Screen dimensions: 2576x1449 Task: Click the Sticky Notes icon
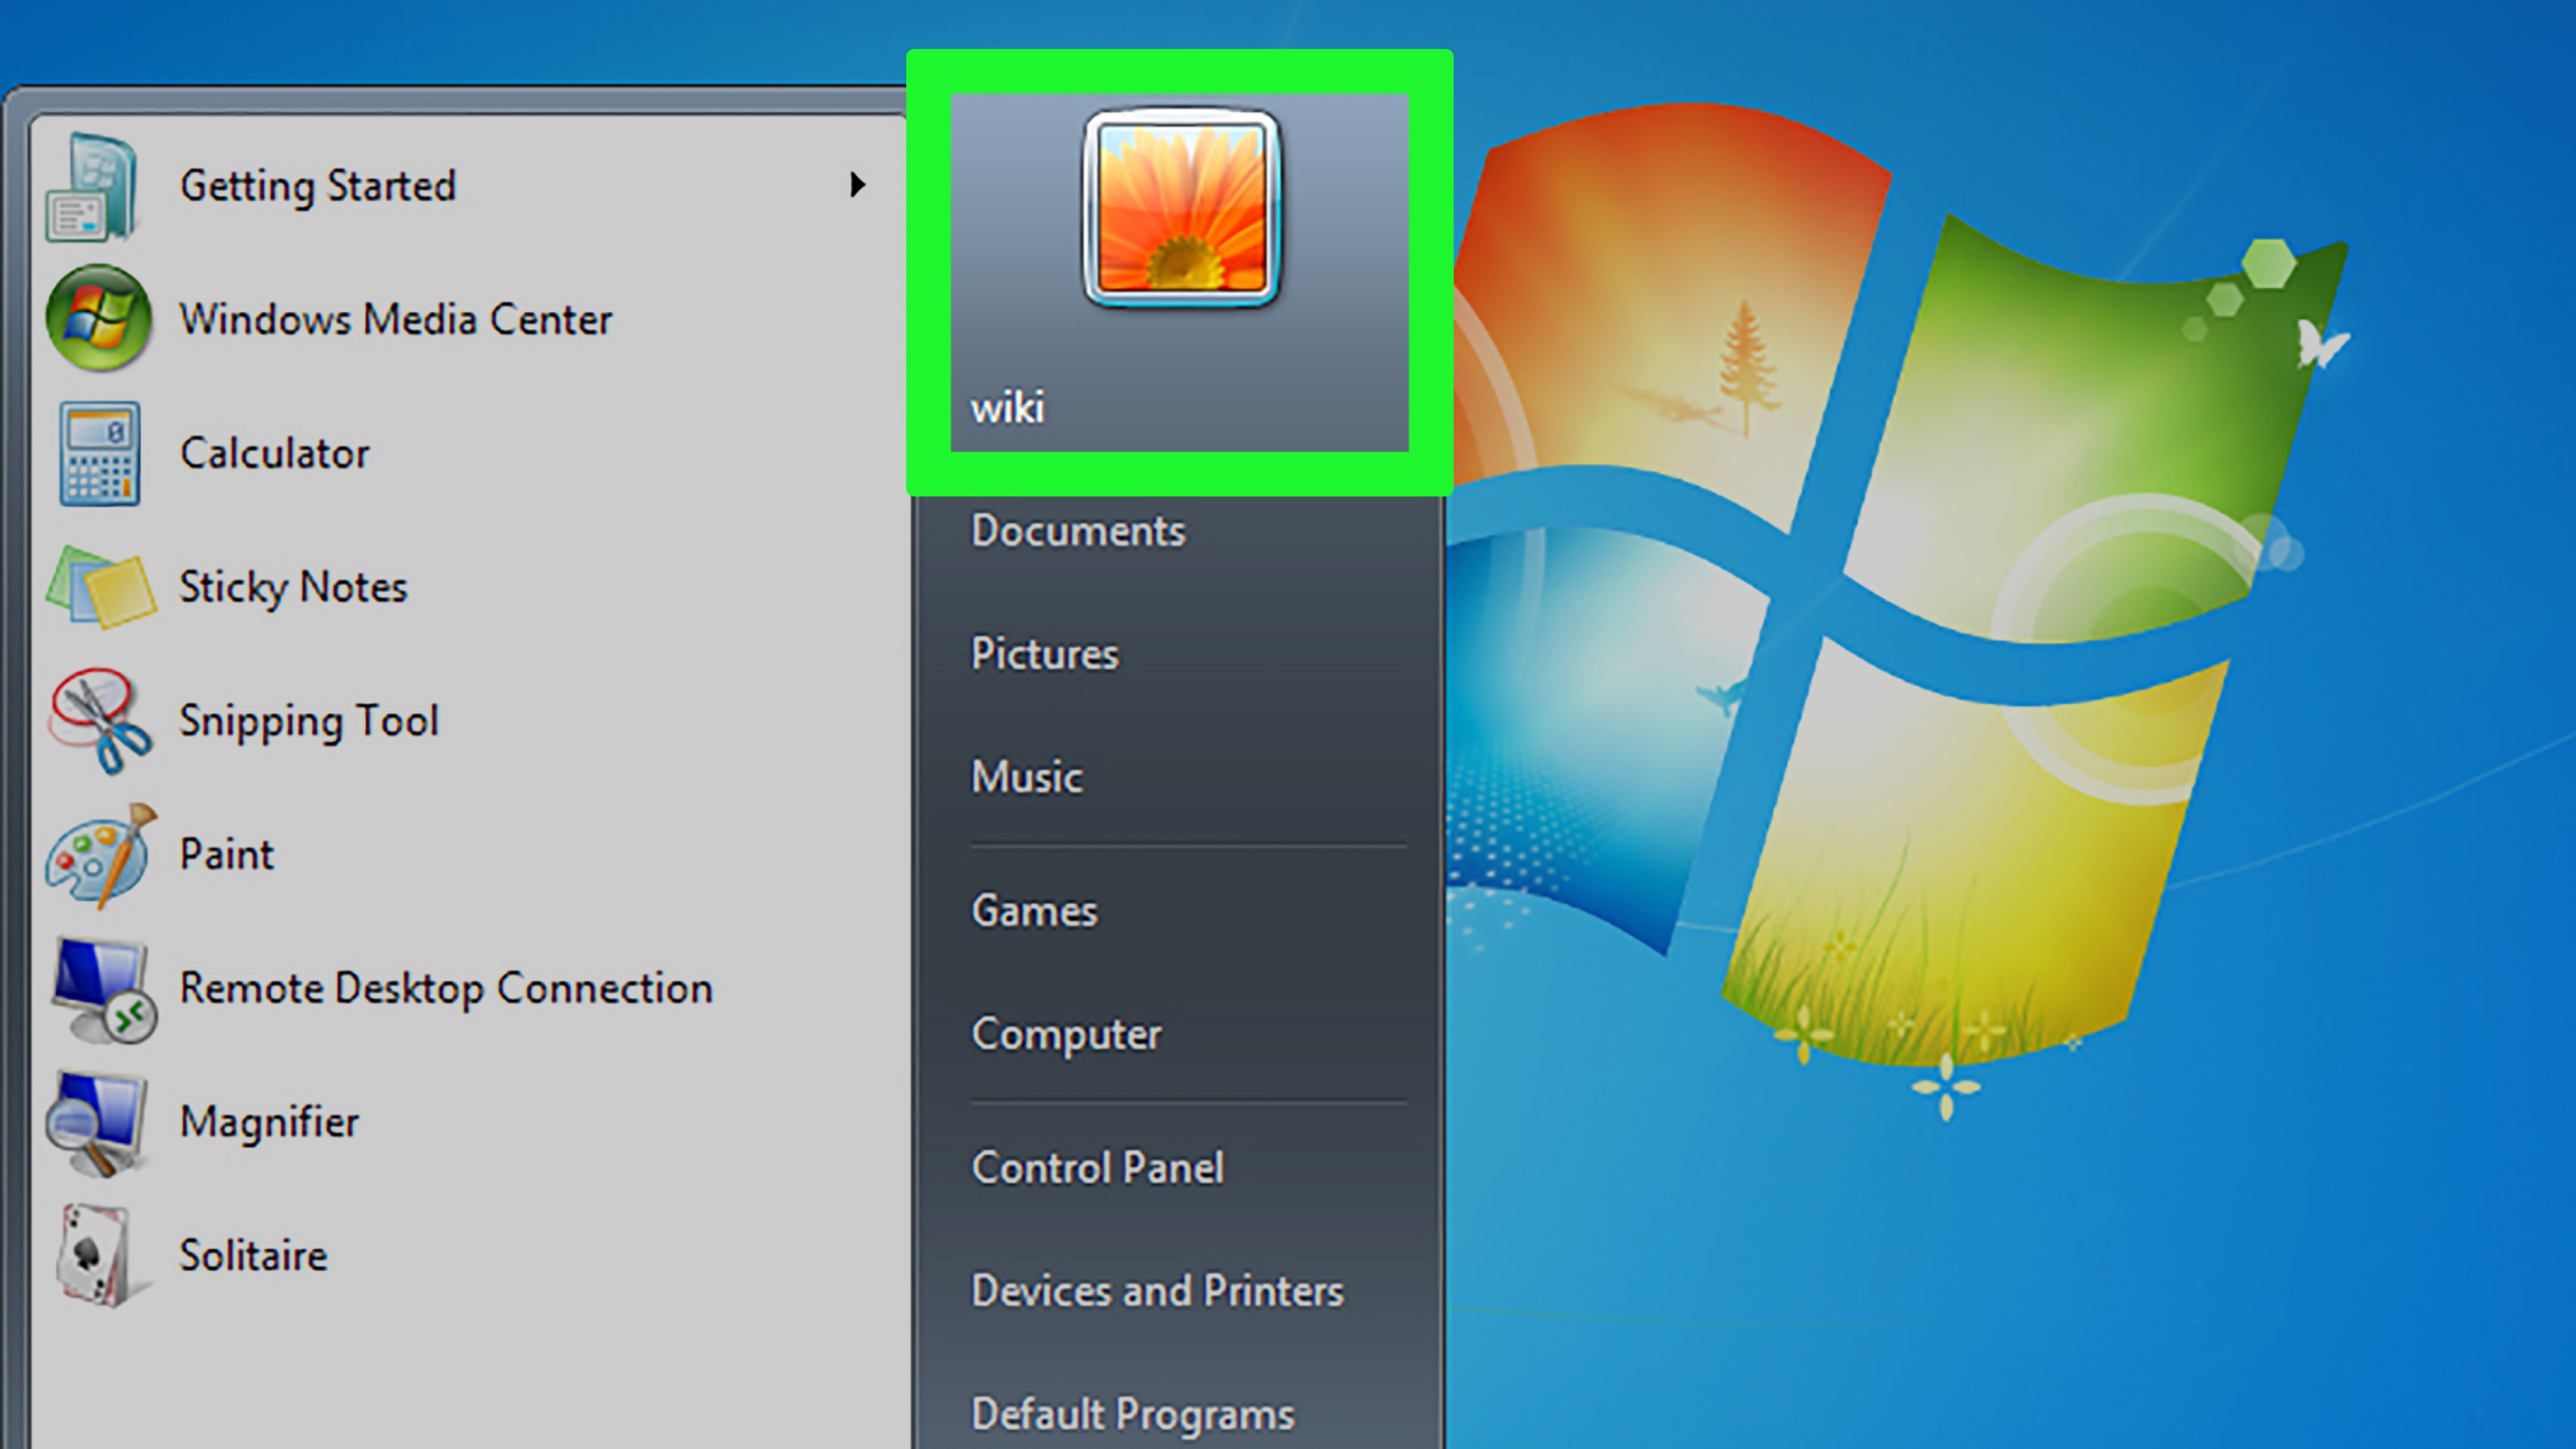[100, 587]
